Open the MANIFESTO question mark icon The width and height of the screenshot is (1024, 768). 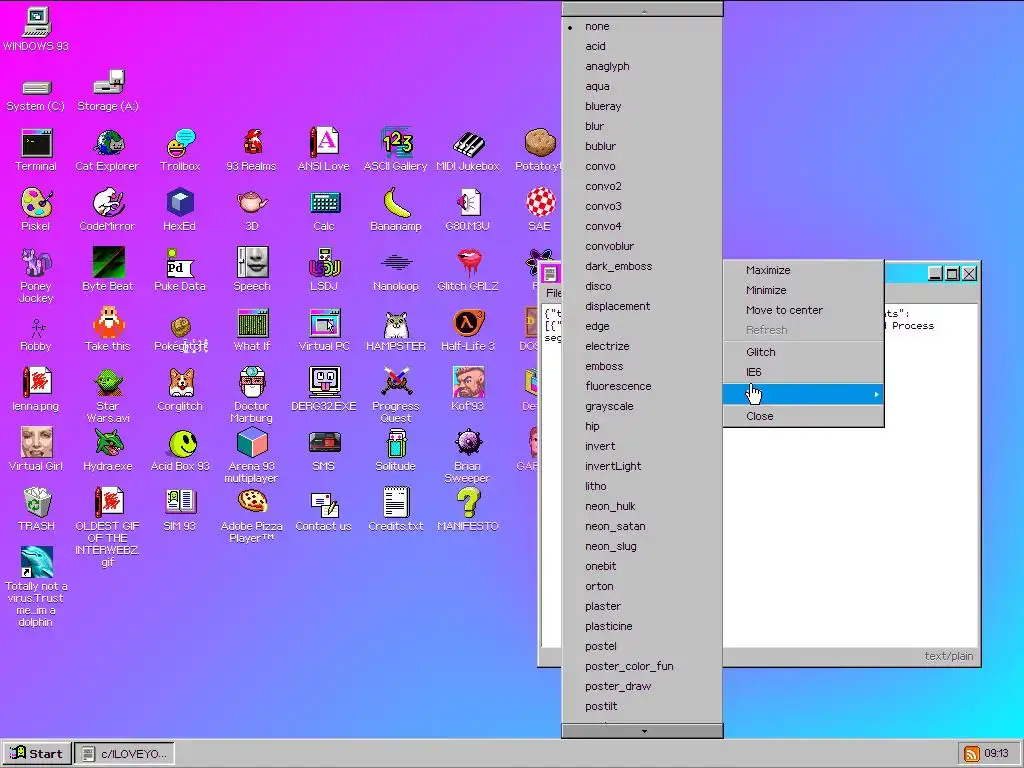click(x=468, y=509)
